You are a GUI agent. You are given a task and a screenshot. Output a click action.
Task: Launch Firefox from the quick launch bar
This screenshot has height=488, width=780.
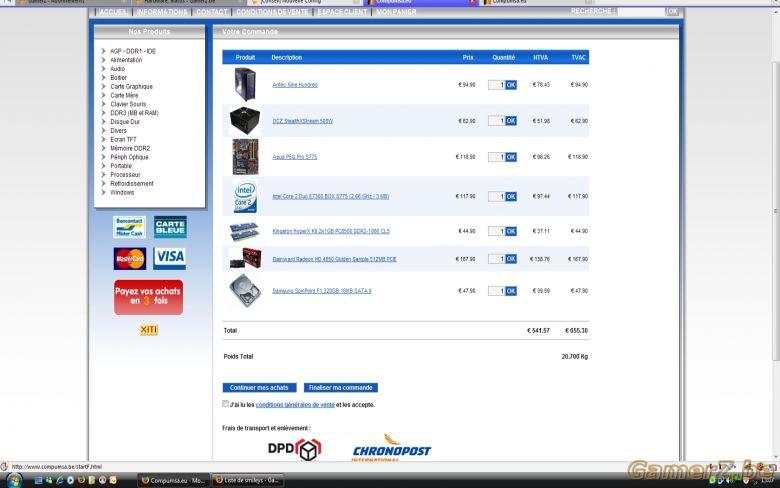(x=81, y=481)
